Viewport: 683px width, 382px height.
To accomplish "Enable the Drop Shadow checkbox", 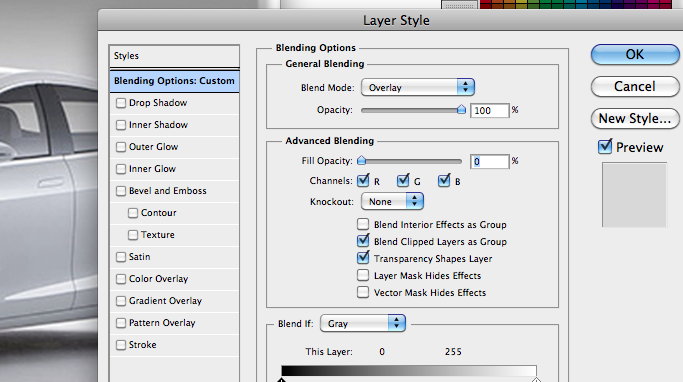I will coord(121,103).
